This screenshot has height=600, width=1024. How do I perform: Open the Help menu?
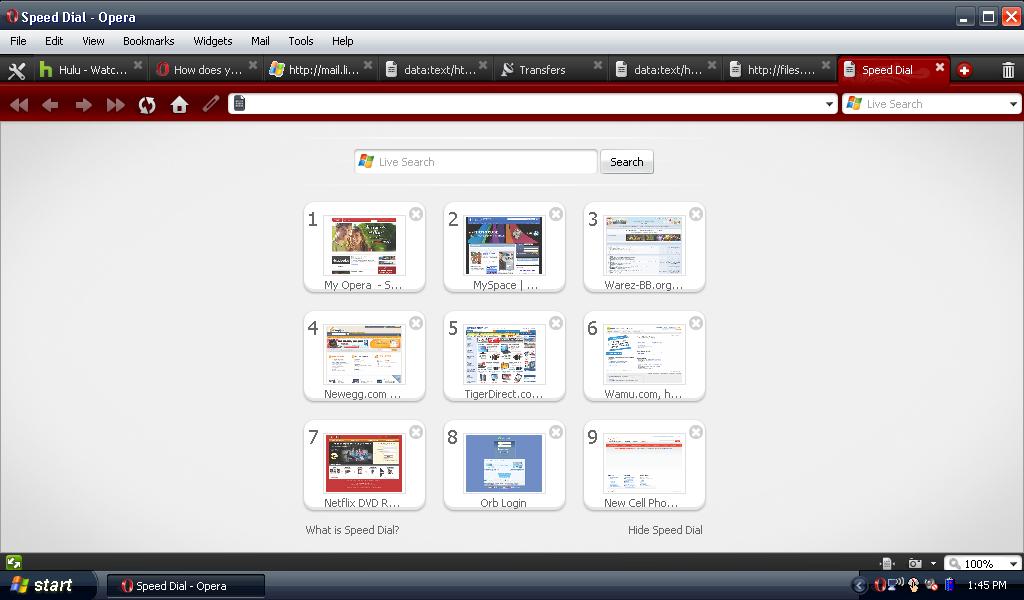[x=342, y=41]
